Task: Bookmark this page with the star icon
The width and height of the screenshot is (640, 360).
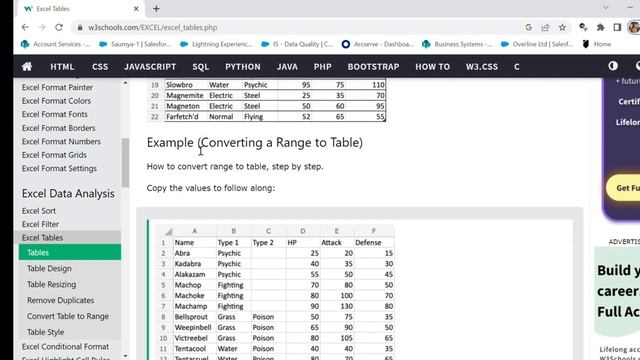Action: click(562, 27)
